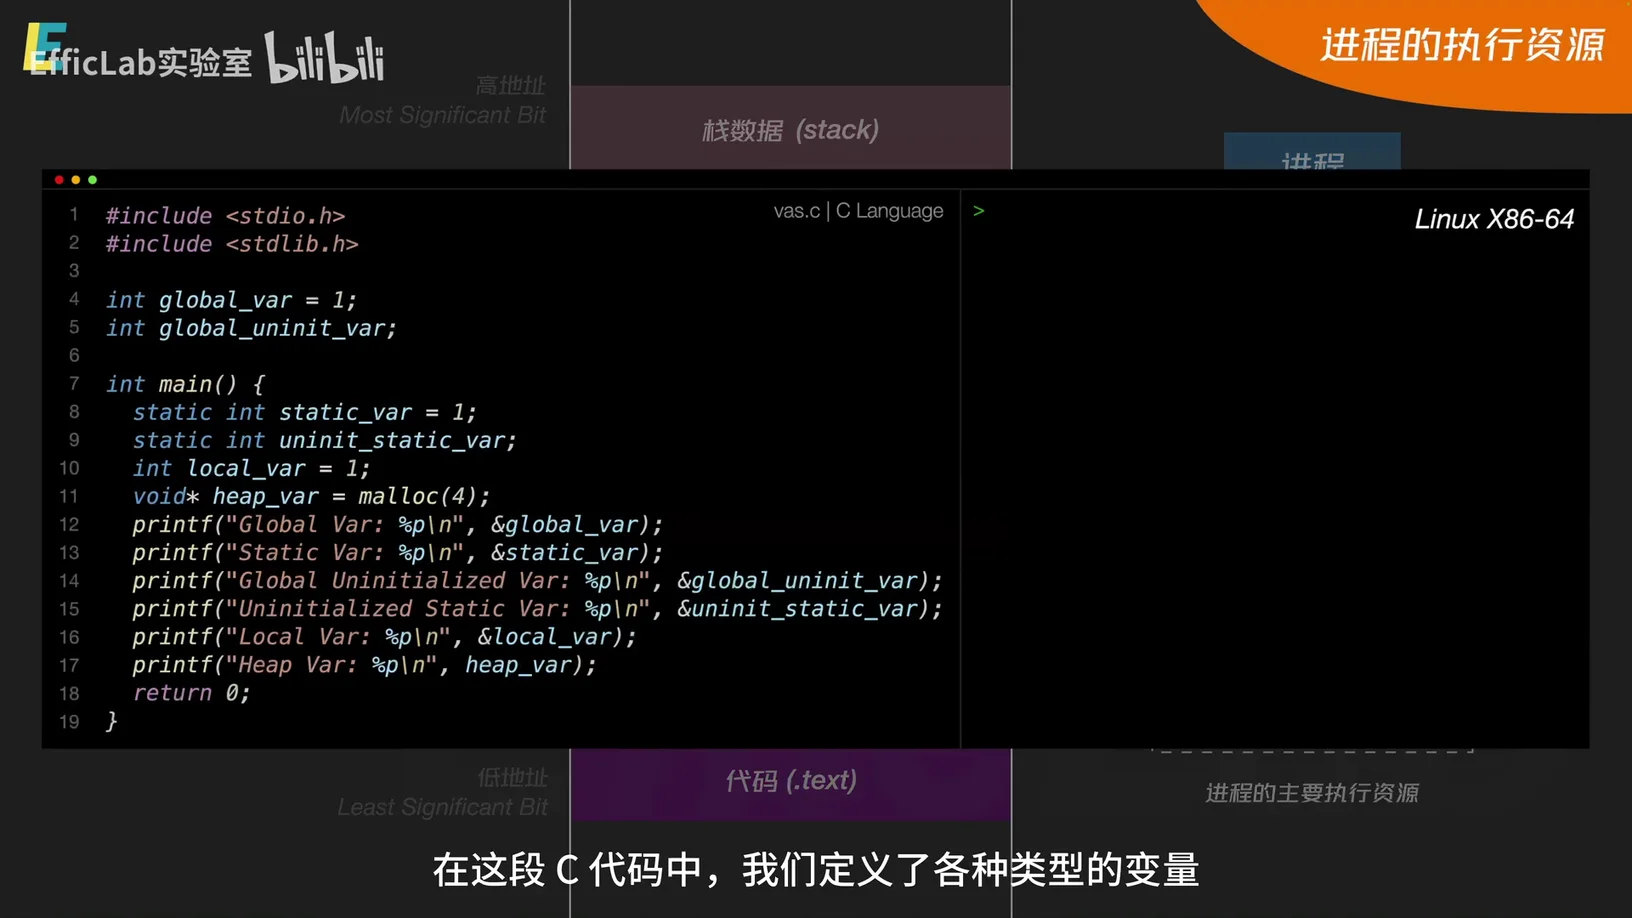The image size is (1632, 918).
Task: Click the purple '代码 (.text)' memory block
Action: (x=790, y=781)
